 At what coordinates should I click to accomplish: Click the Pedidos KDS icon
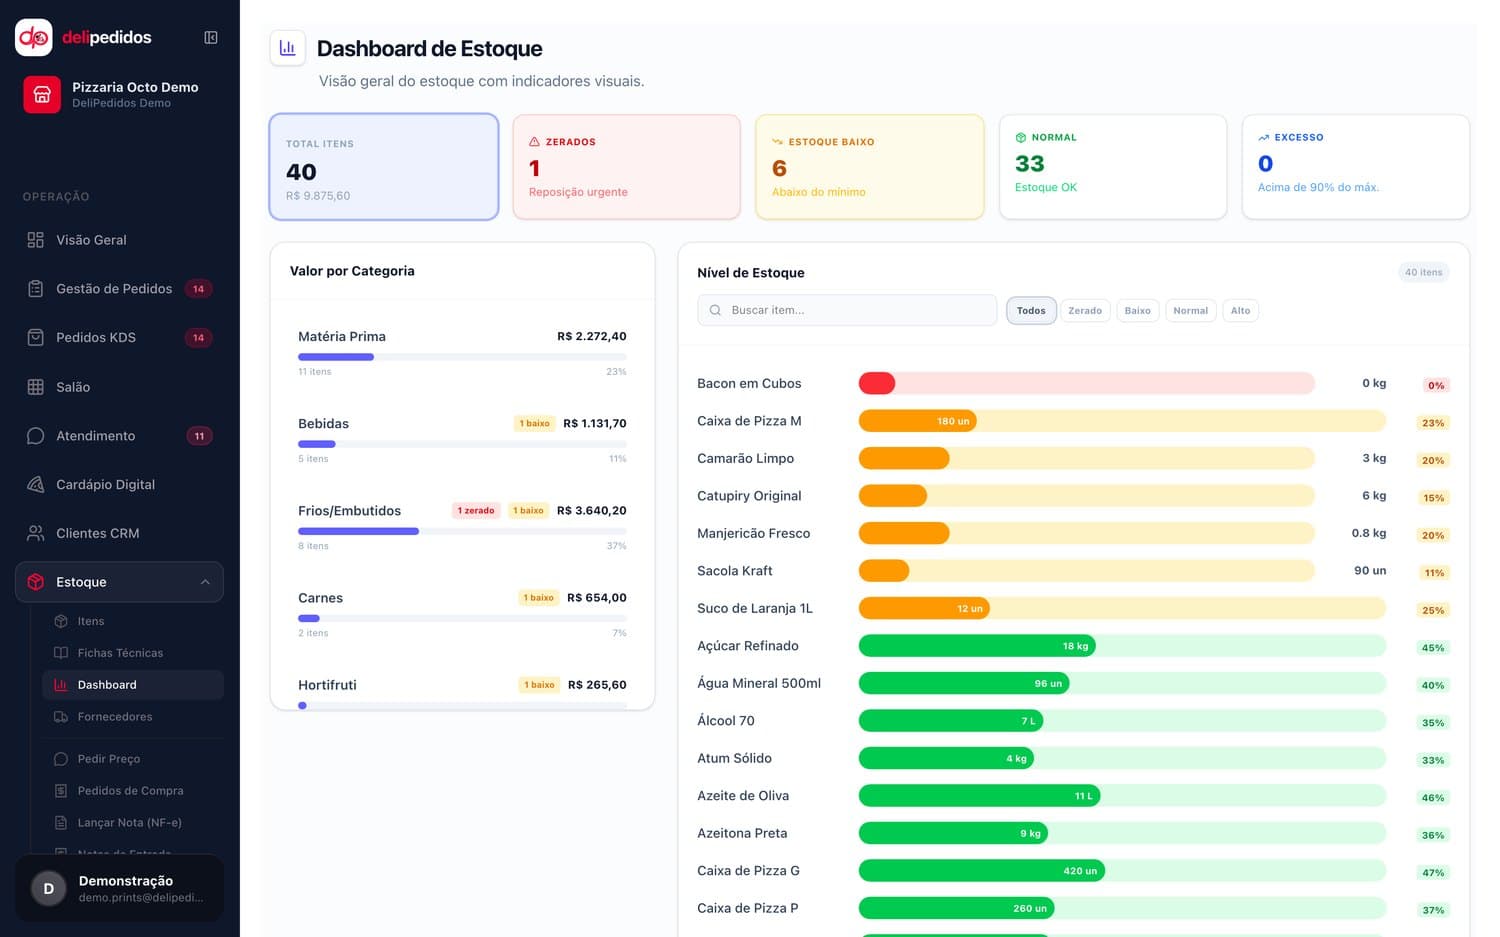point(36,338)
